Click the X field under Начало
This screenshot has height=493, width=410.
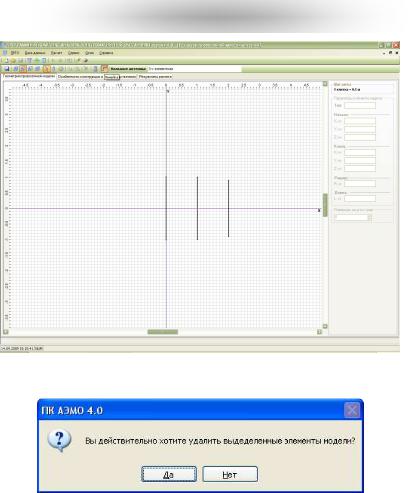tap(360, 121)
